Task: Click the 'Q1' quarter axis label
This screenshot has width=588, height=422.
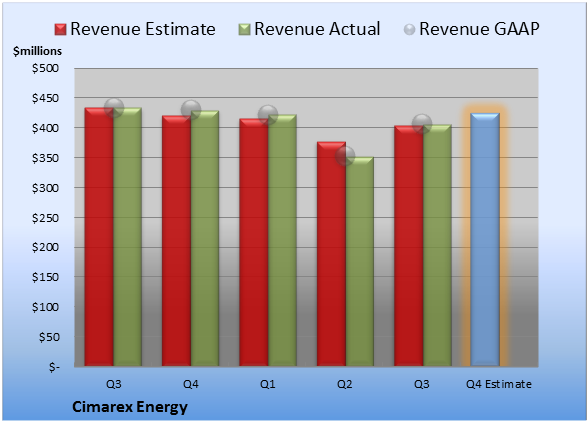Action: point(268,384)
